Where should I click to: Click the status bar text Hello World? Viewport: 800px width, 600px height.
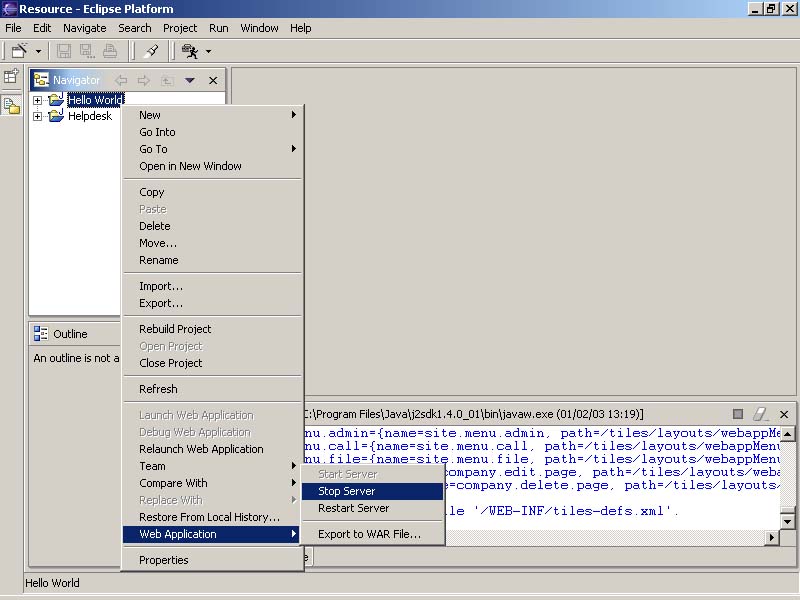(x=52, y=583)
